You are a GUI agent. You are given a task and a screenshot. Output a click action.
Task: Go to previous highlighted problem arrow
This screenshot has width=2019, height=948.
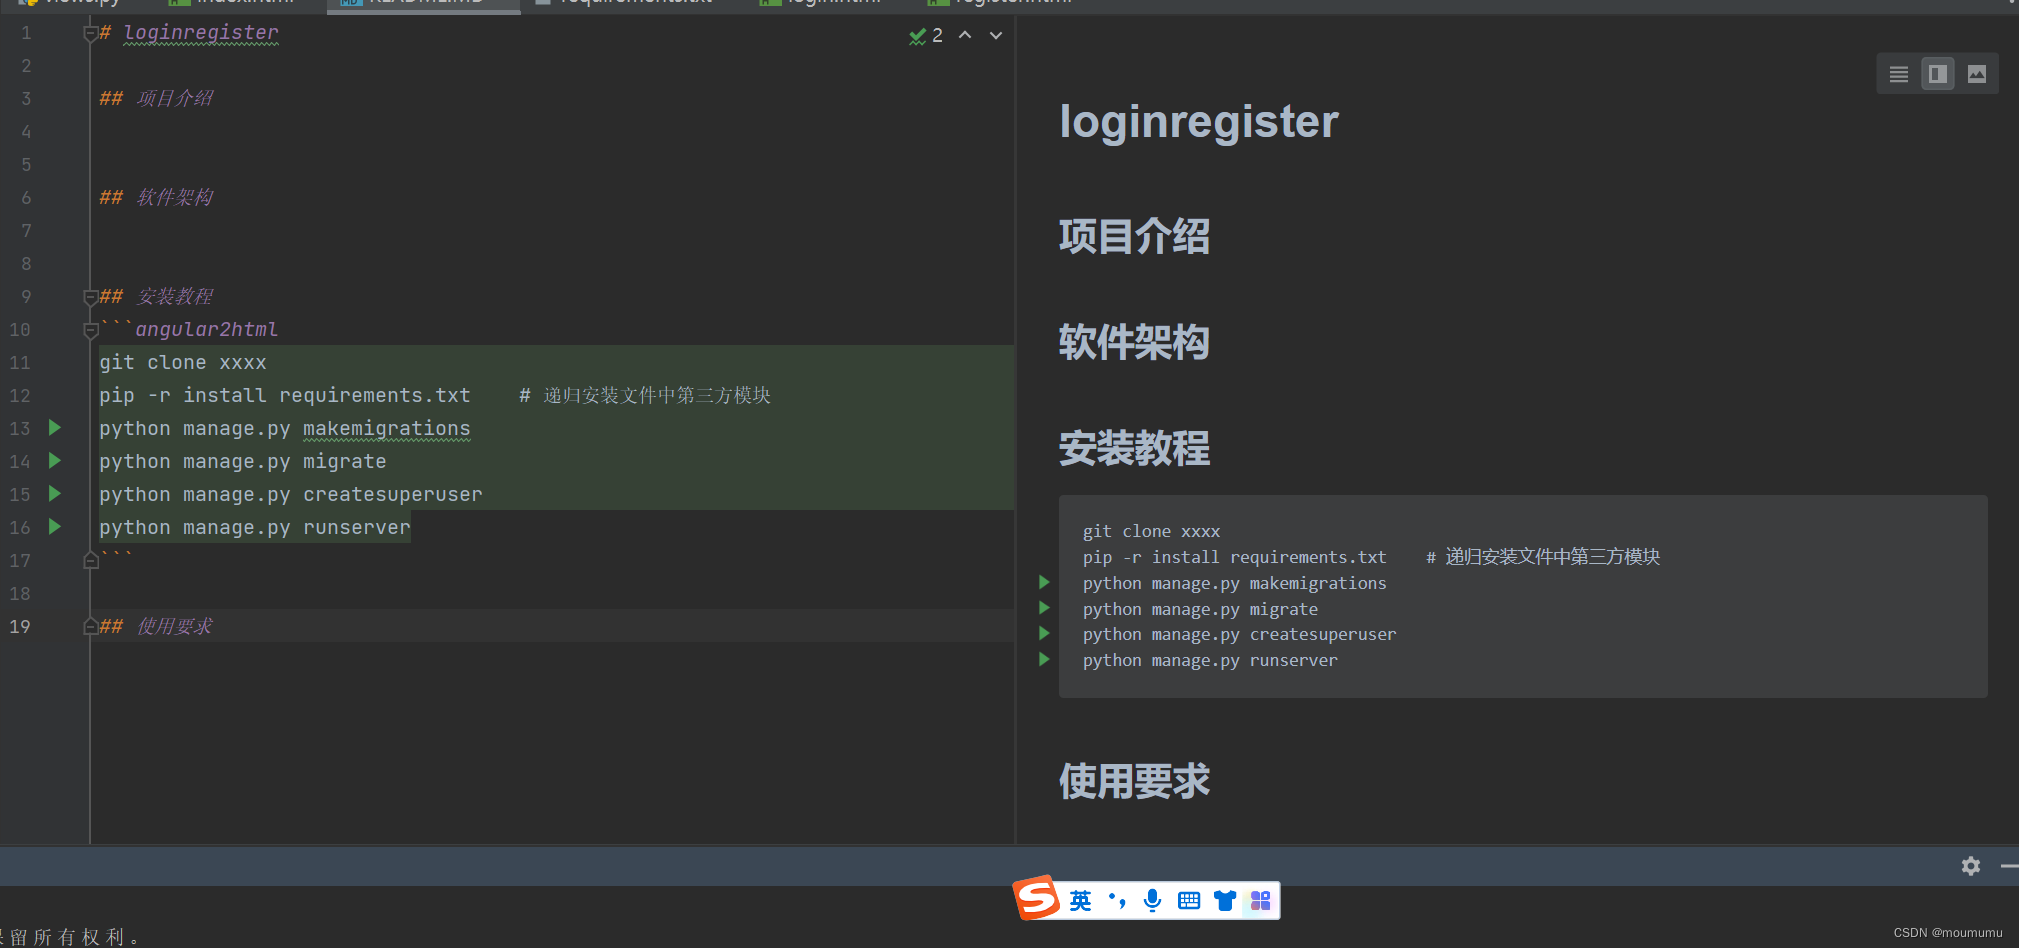(x=965, y=35)
